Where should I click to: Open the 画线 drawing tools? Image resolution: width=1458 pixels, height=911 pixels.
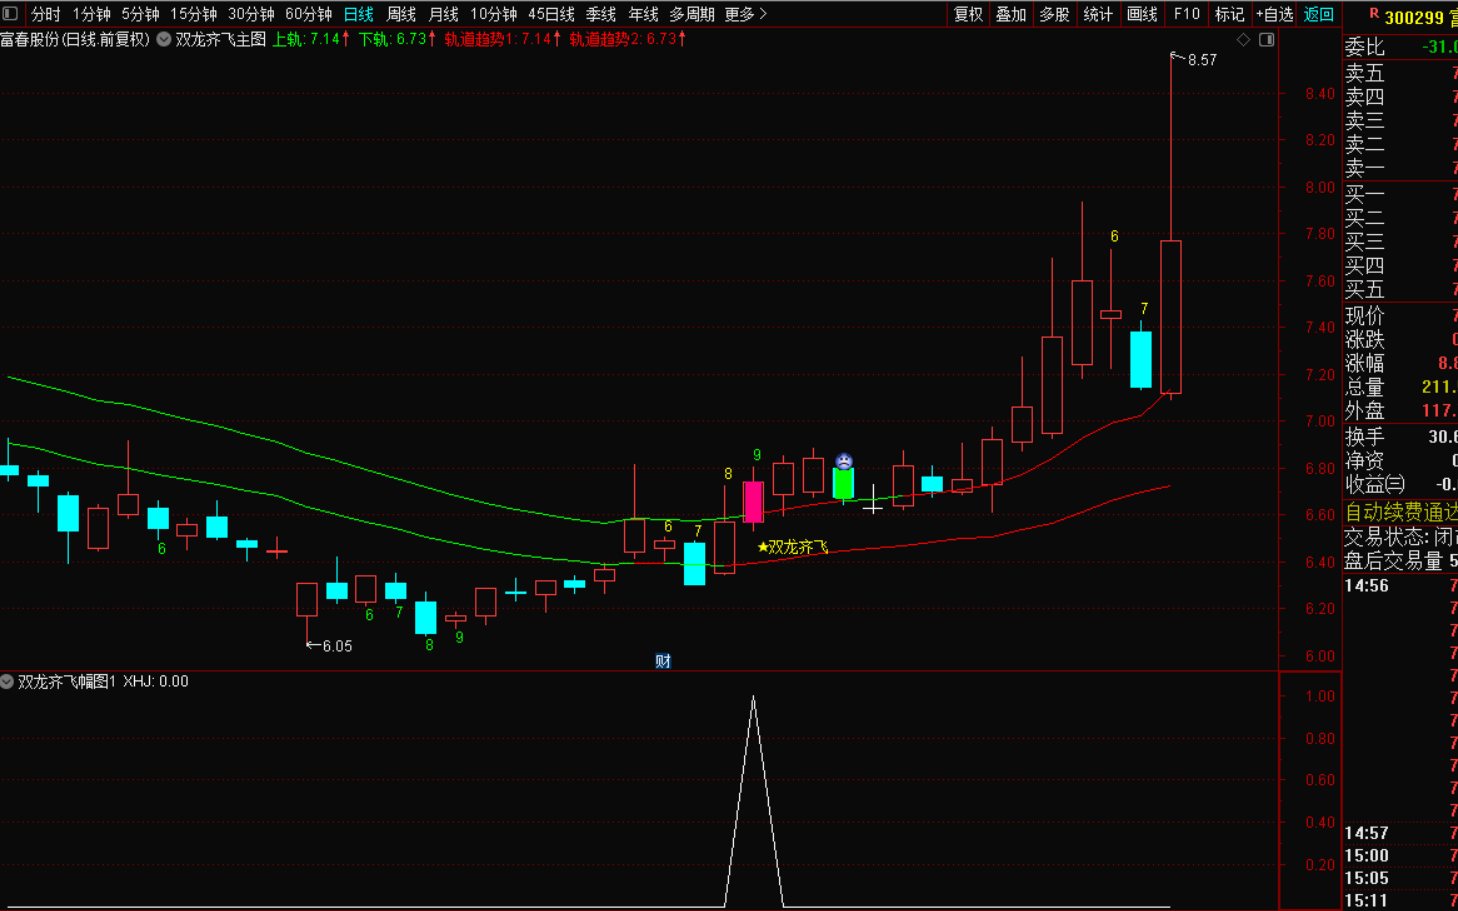coord(1141,14)
